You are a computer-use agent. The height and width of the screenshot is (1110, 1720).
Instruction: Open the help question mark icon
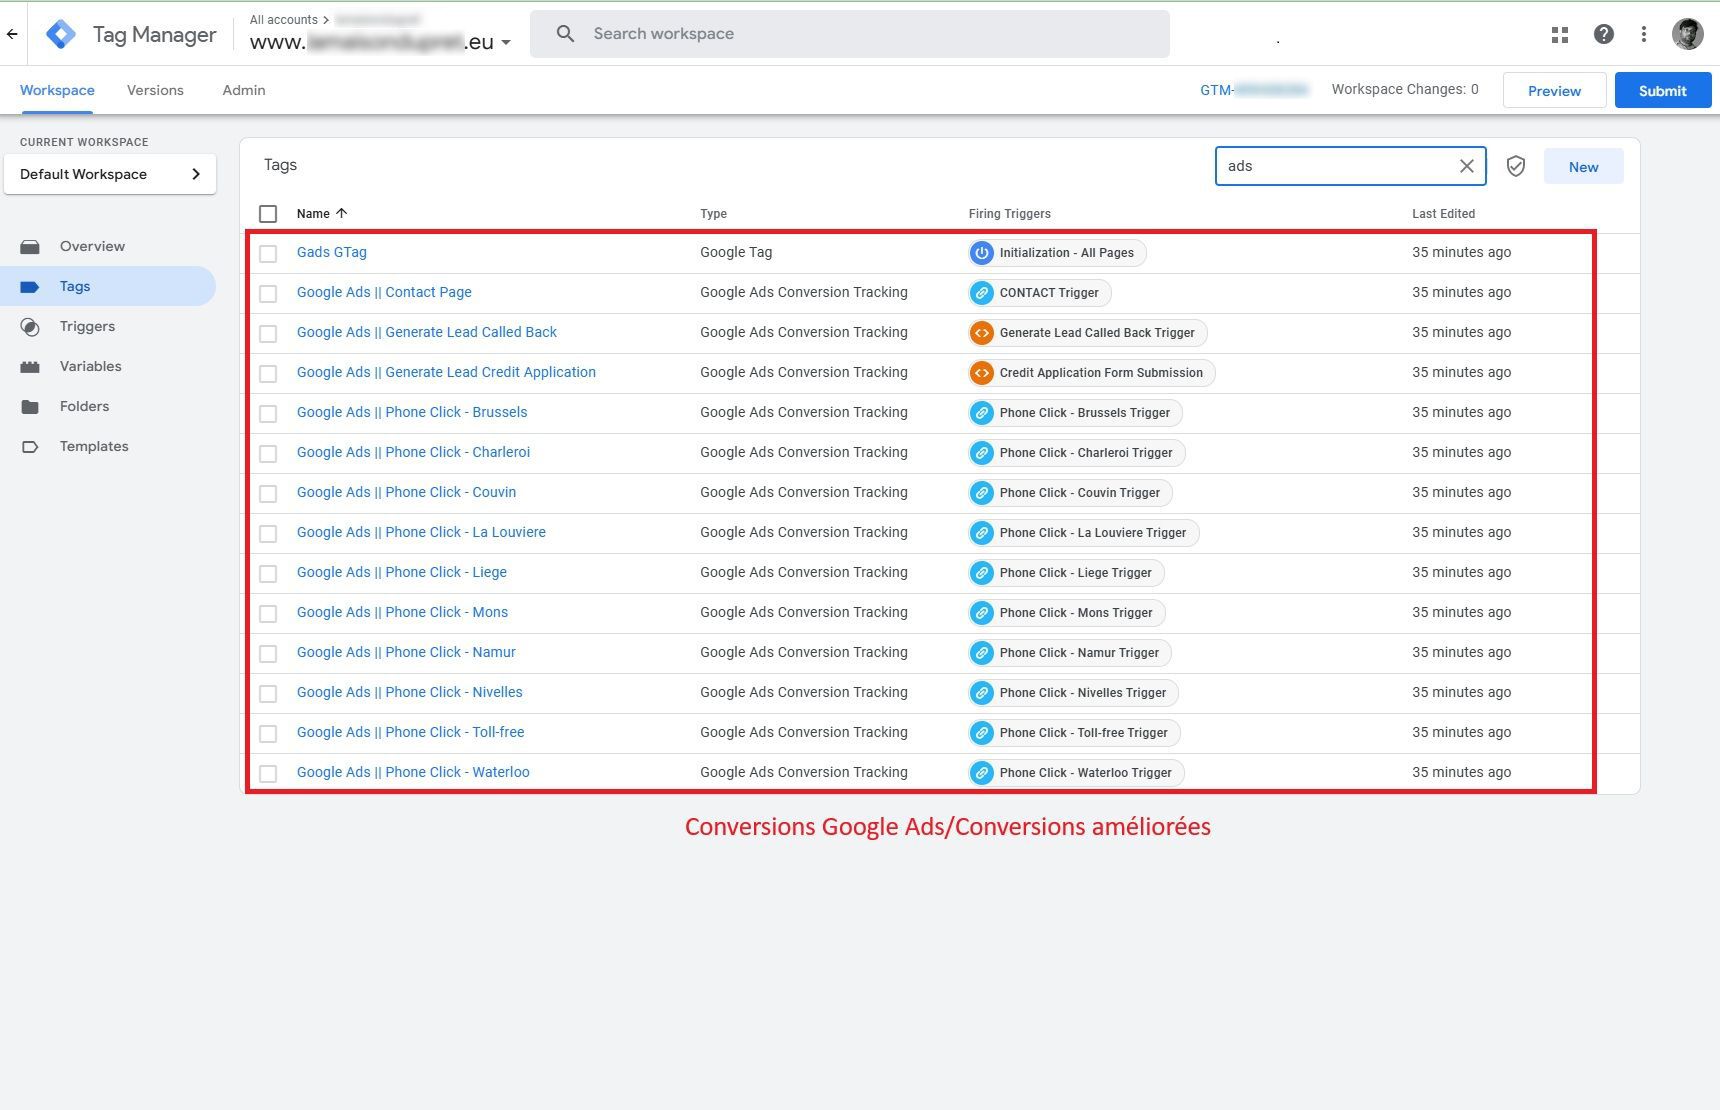click(x=1603, y=35)
